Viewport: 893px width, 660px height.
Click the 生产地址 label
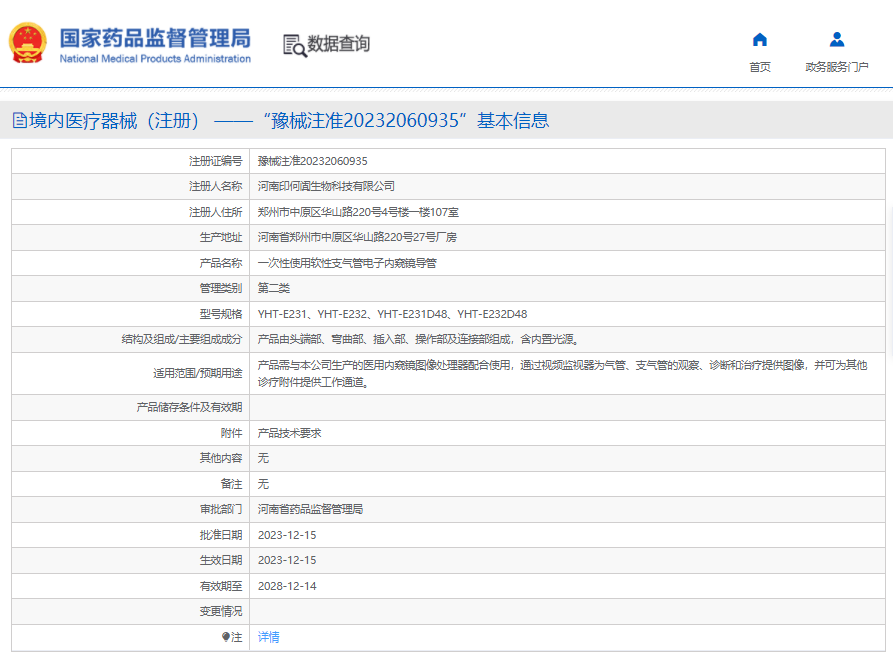(220, 237)
